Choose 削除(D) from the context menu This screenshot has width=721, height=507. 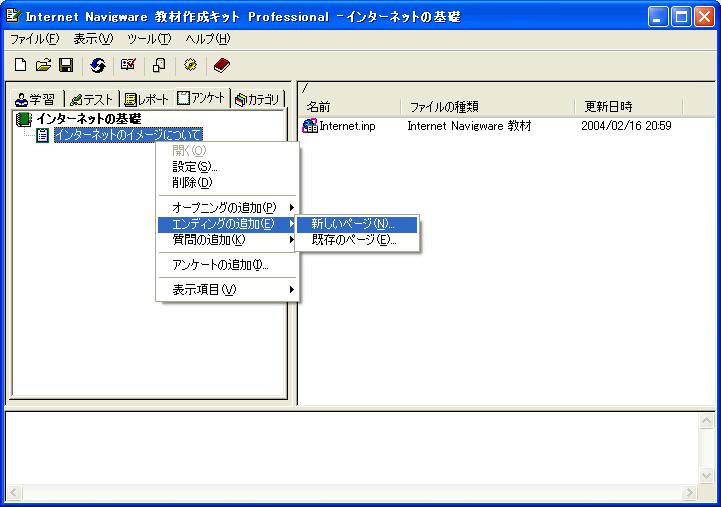[x=228, y=182]
